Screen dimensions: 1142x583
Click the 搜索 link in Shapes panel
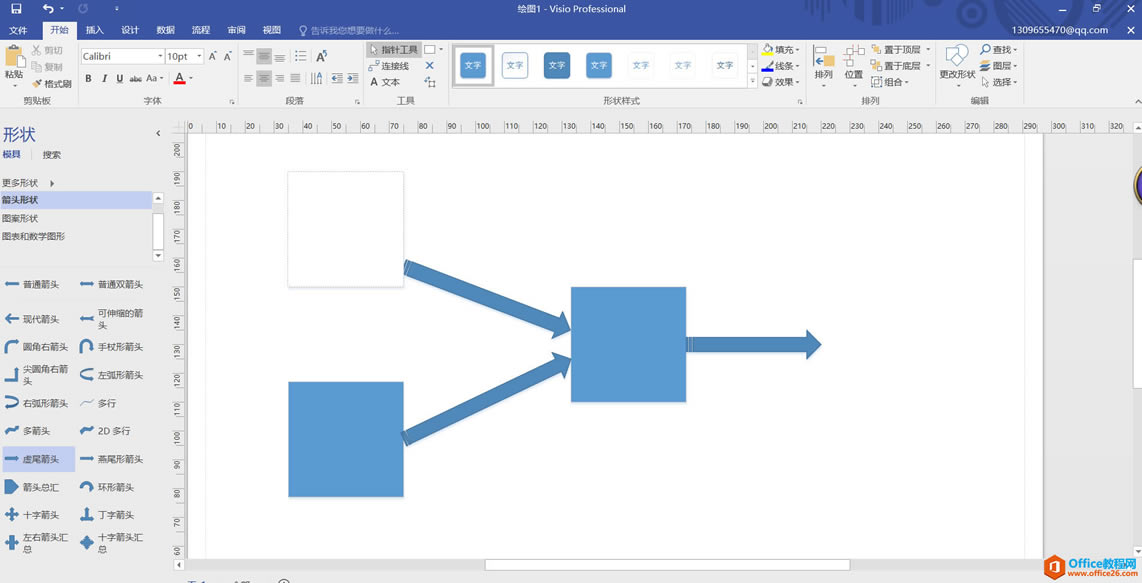[51, 155]
